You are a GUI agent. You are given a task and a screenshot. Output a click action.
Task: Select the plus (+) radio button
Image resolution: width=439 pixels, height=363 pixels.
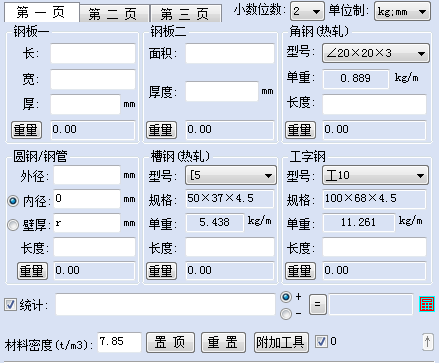pos(286,297)
